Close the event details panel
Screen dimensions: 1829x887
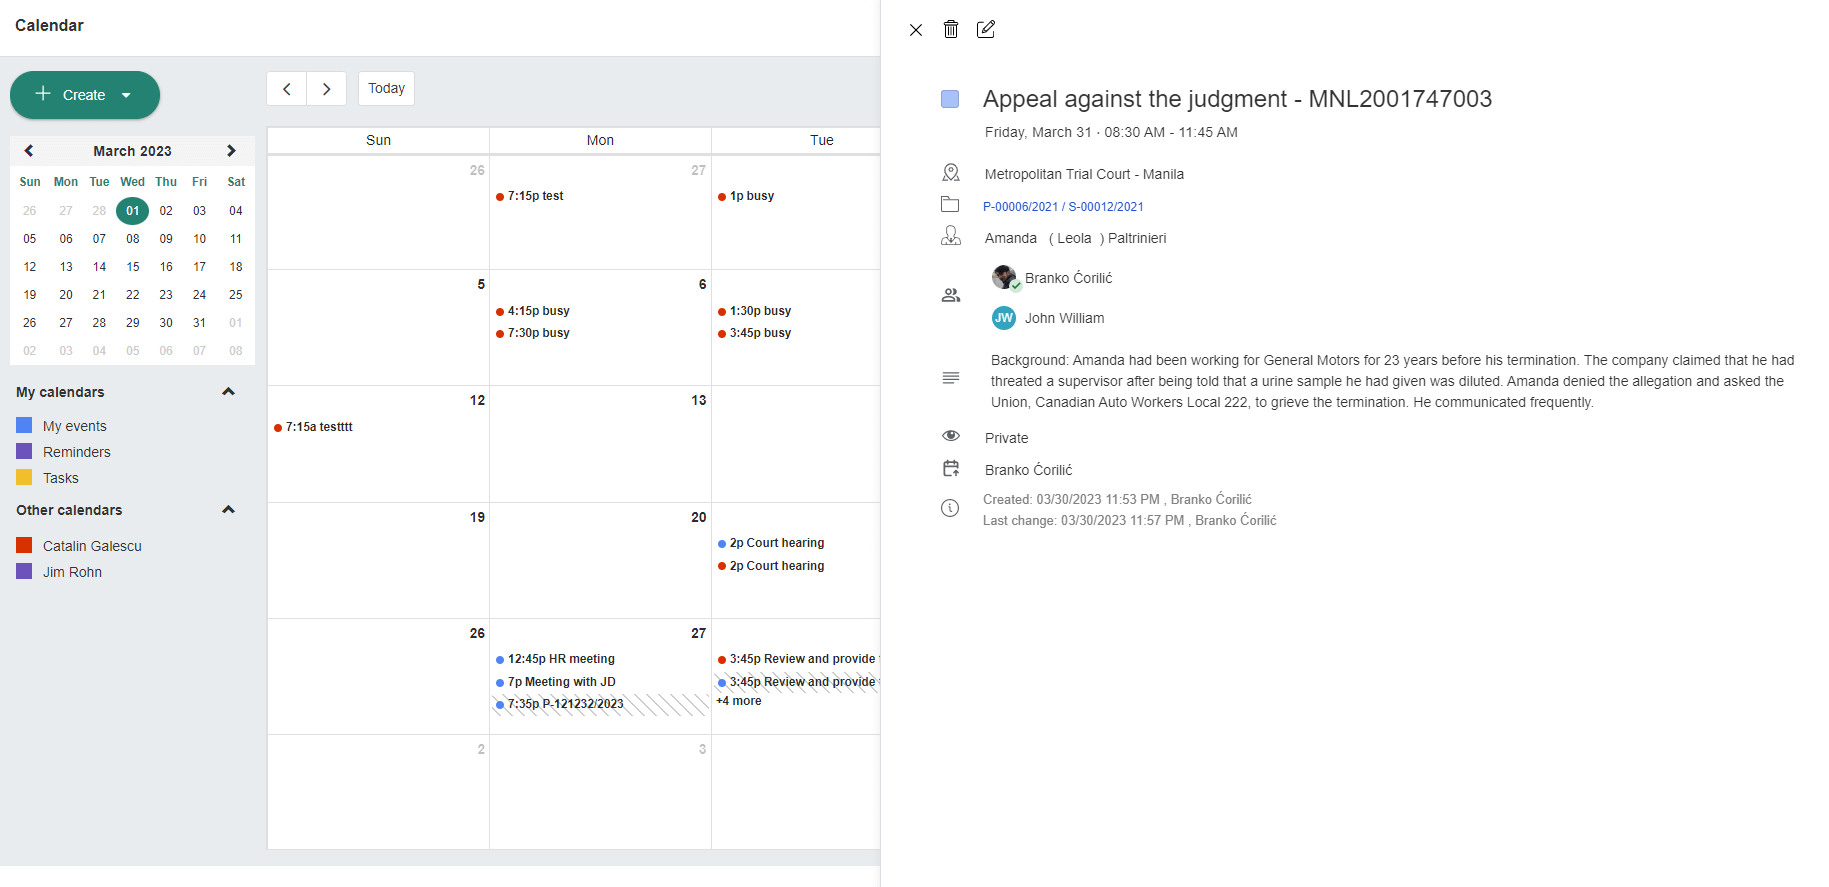coord(916,30)
